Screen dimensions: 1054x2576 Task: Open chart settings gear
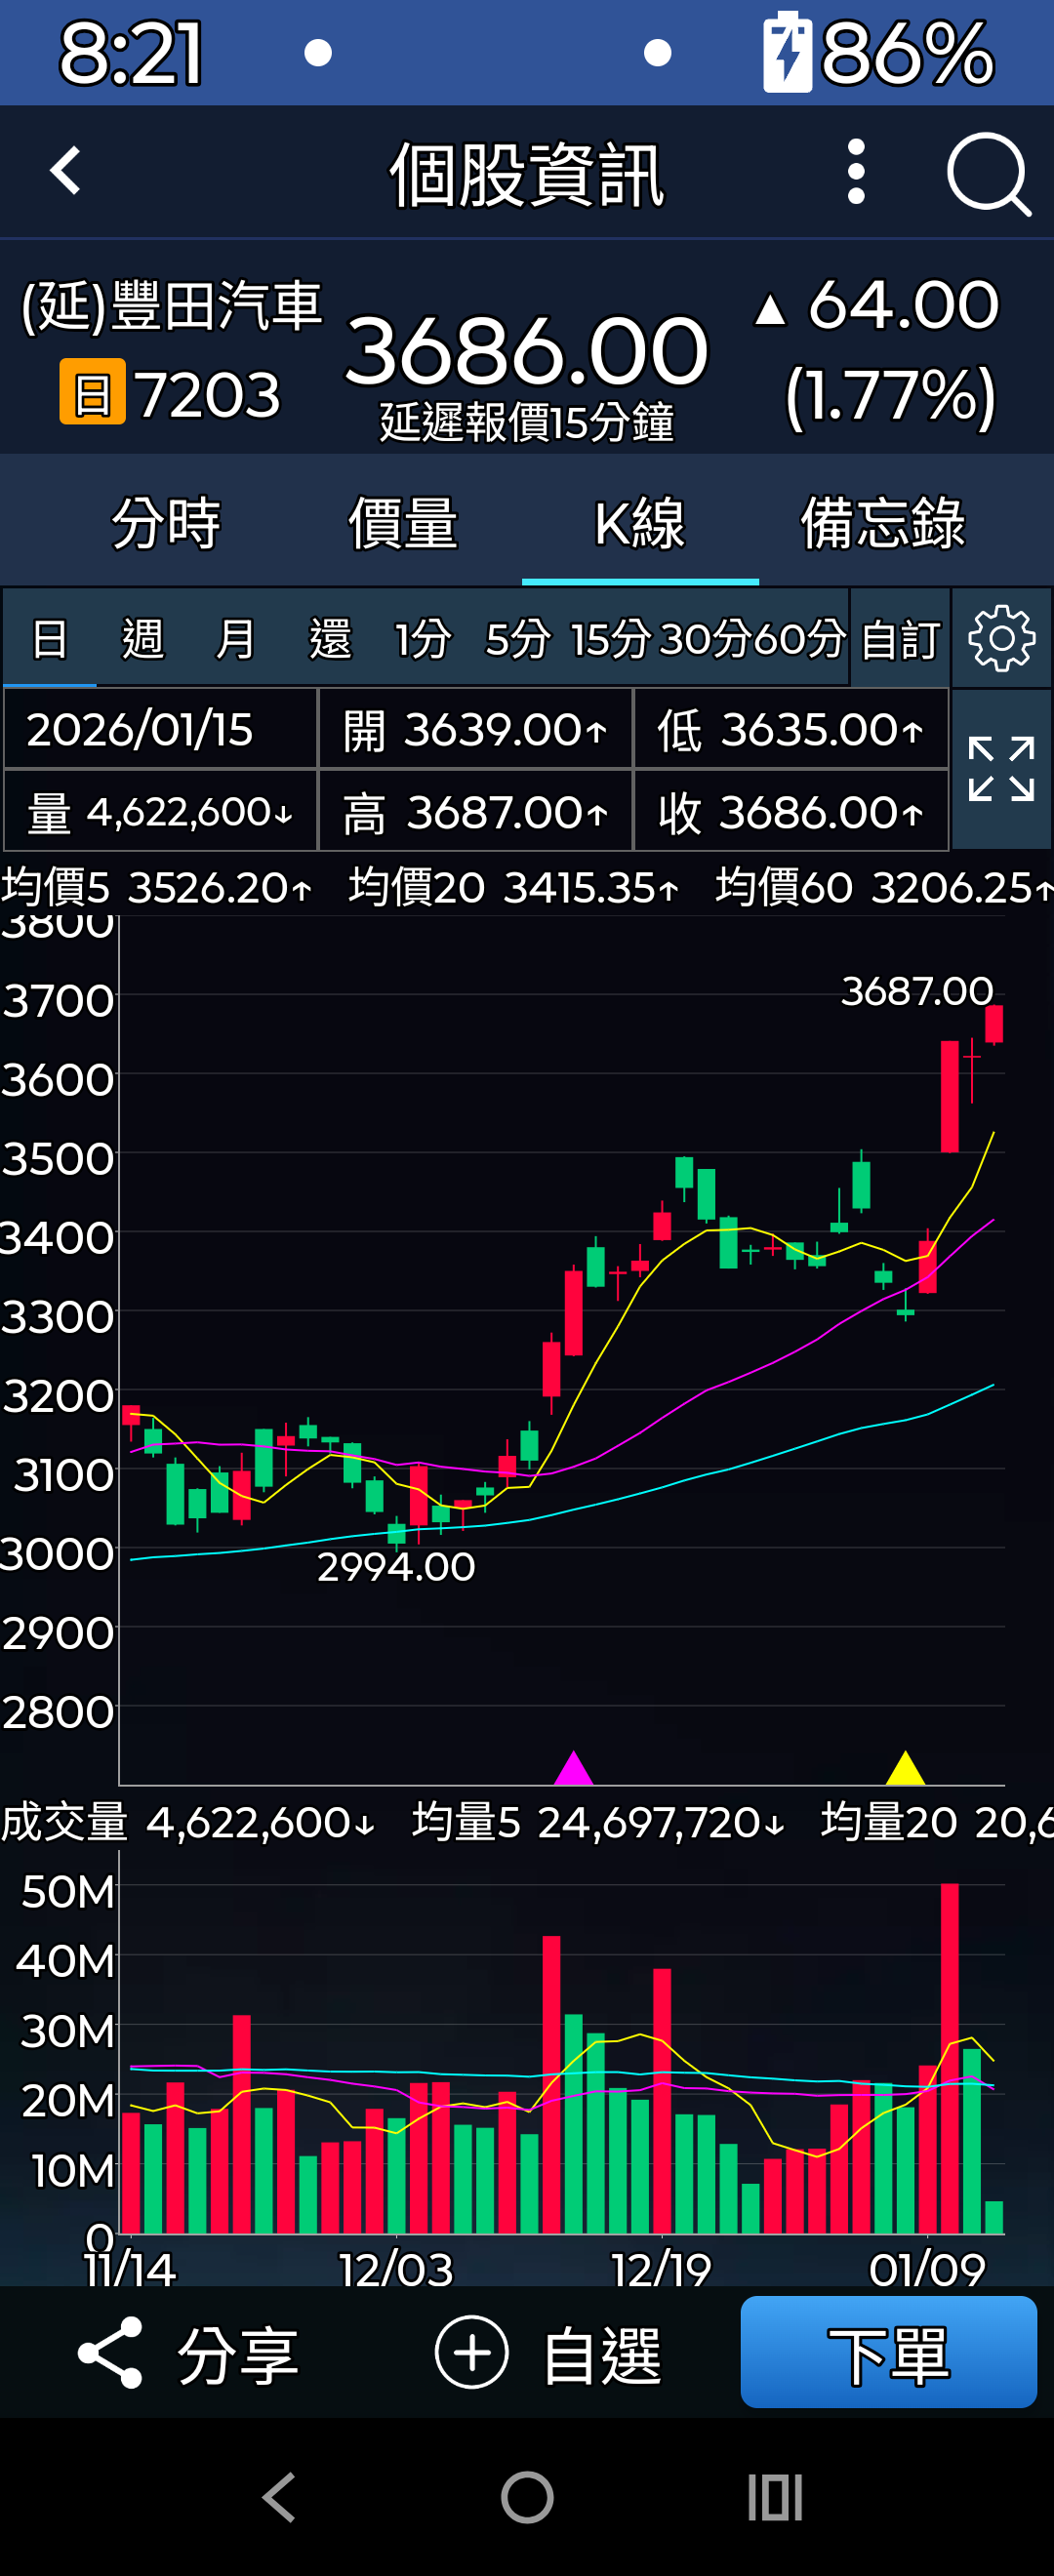tap(1001, 638)
